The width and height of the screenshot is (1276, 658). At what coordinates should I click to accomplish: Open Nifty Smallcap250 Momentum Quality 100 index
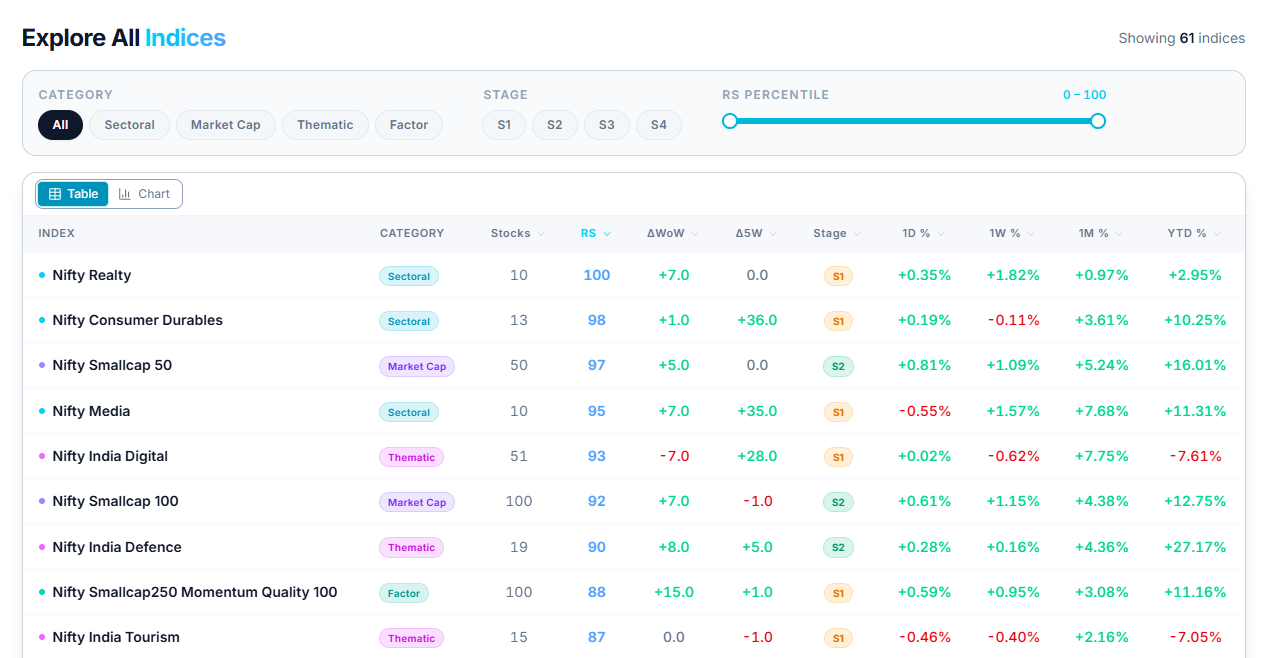pyautogui.click(x=195, y=592)
